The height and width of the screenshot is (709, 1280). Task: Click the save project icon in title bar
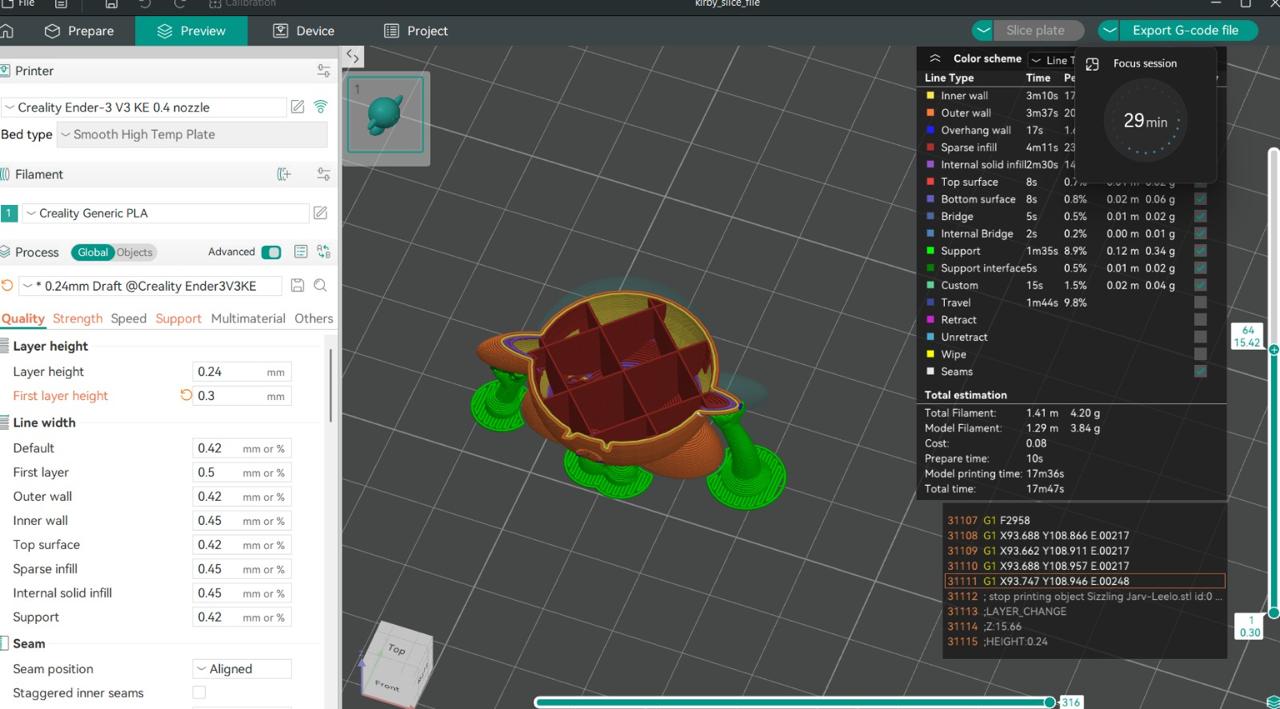click(x=111, y=4)
